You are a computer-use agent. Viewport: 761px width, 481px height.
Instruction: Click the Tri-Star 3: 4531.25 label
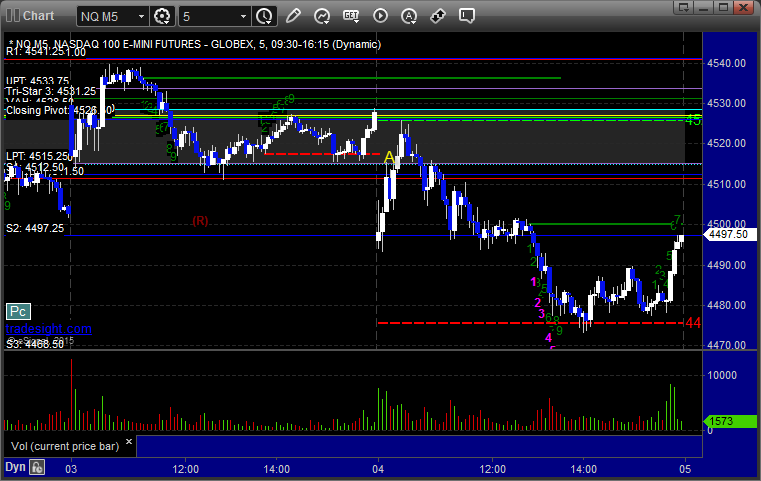pos(51,91)
